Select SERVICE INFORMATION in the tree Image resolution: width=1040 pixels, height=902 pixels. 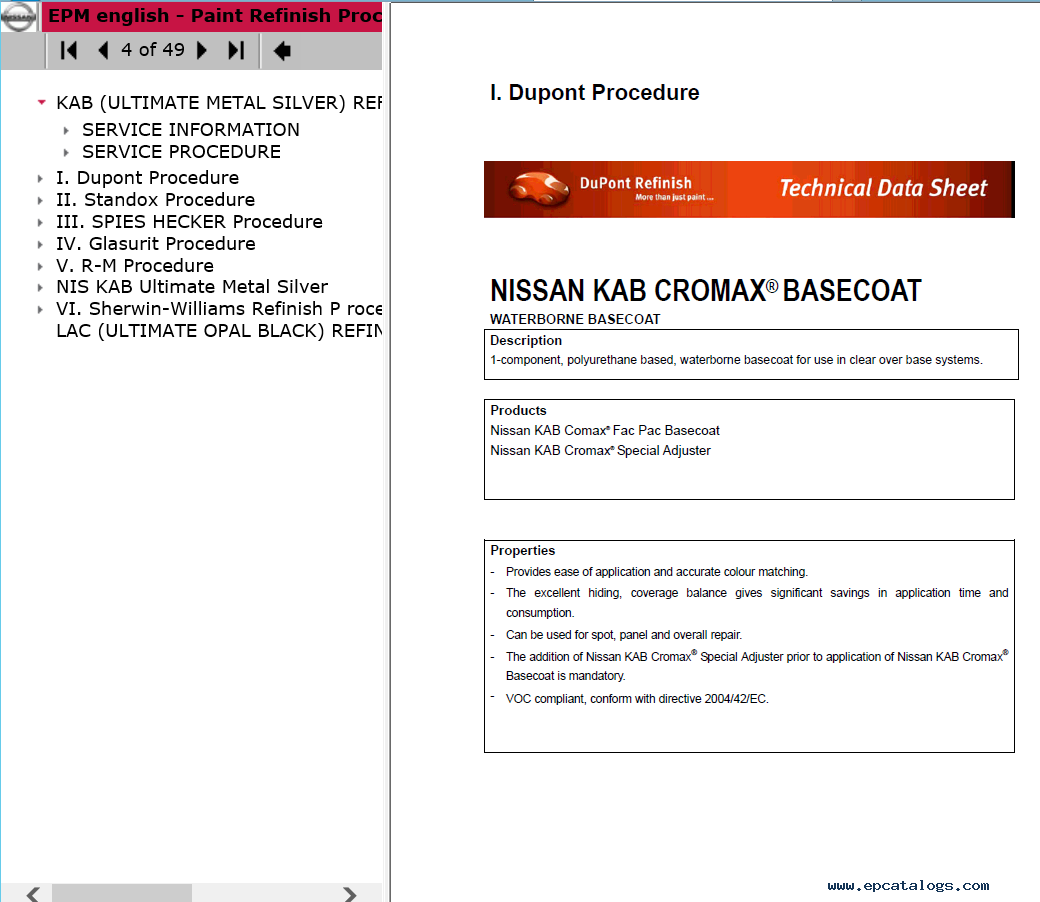(191, 130)
